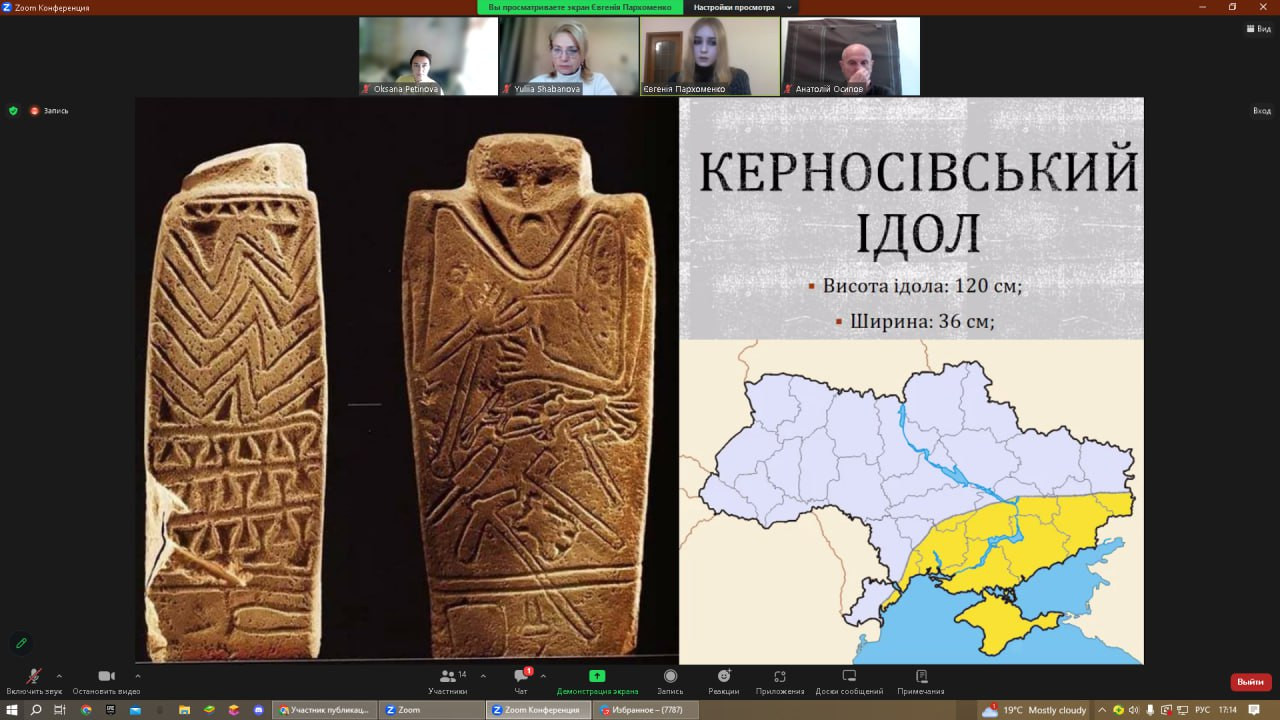The height and width of the screenshot is (720, 1280).
Task: Open Discord from the taskbar
Action: pyautogui.click(x=259, y=710)
